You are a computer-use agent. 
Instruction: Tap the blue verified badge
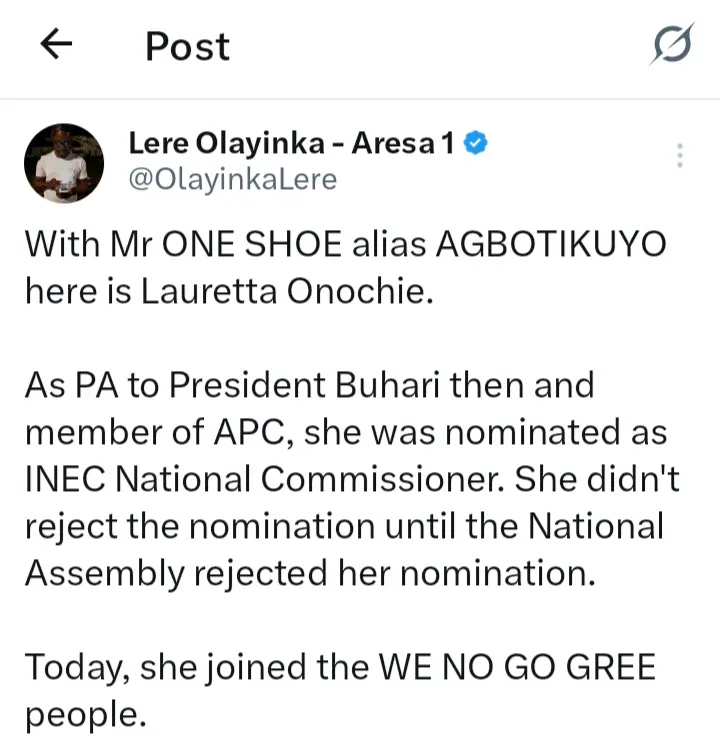click(477, 144)
